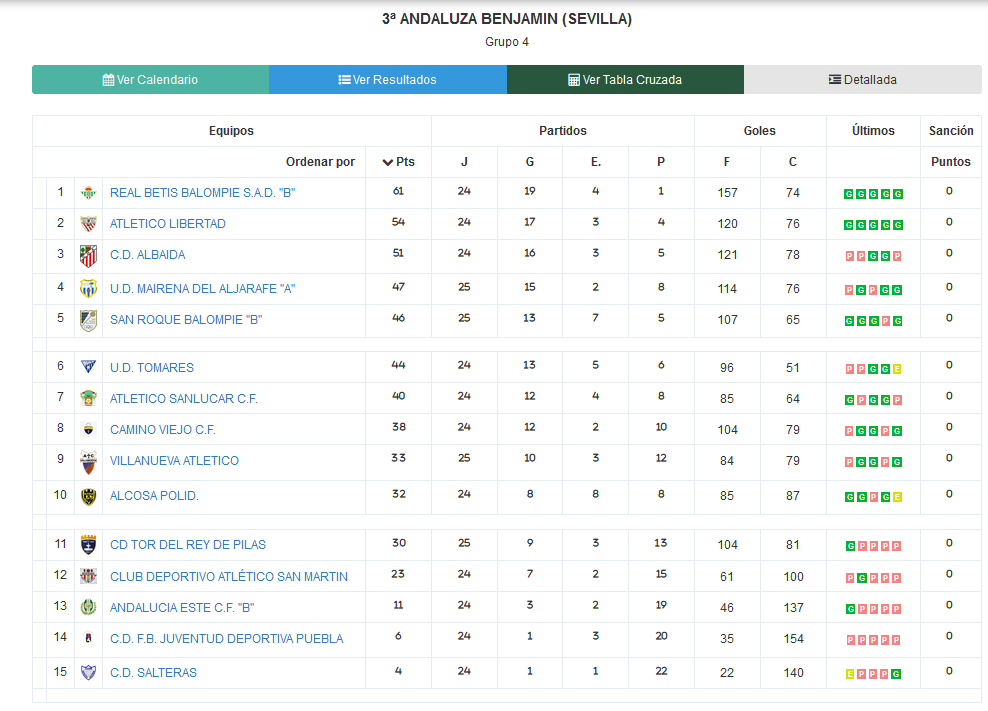The height and width of the screenshot is (711, 988).
Task: Click the C.D. Albaida team crest
Action: pyautogui.click(x=88, y=256)
